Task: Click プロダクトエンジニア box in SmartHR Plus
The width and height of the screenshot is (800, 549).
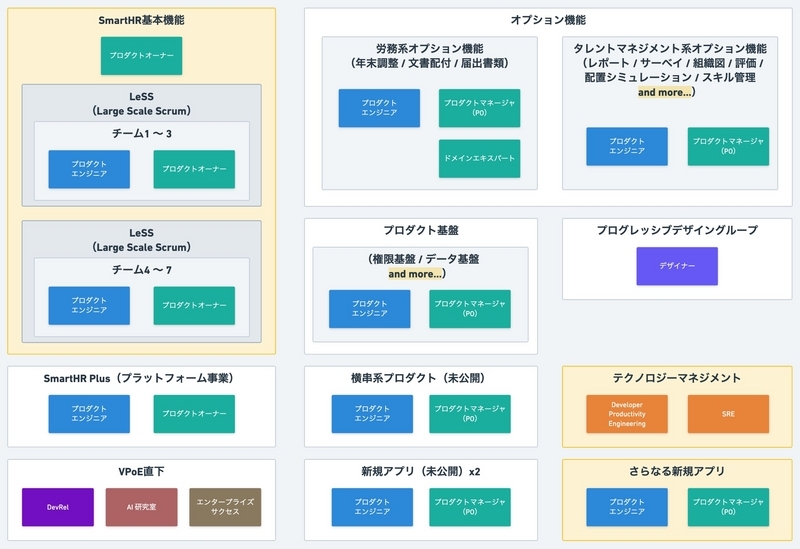Action: point(89,414)
